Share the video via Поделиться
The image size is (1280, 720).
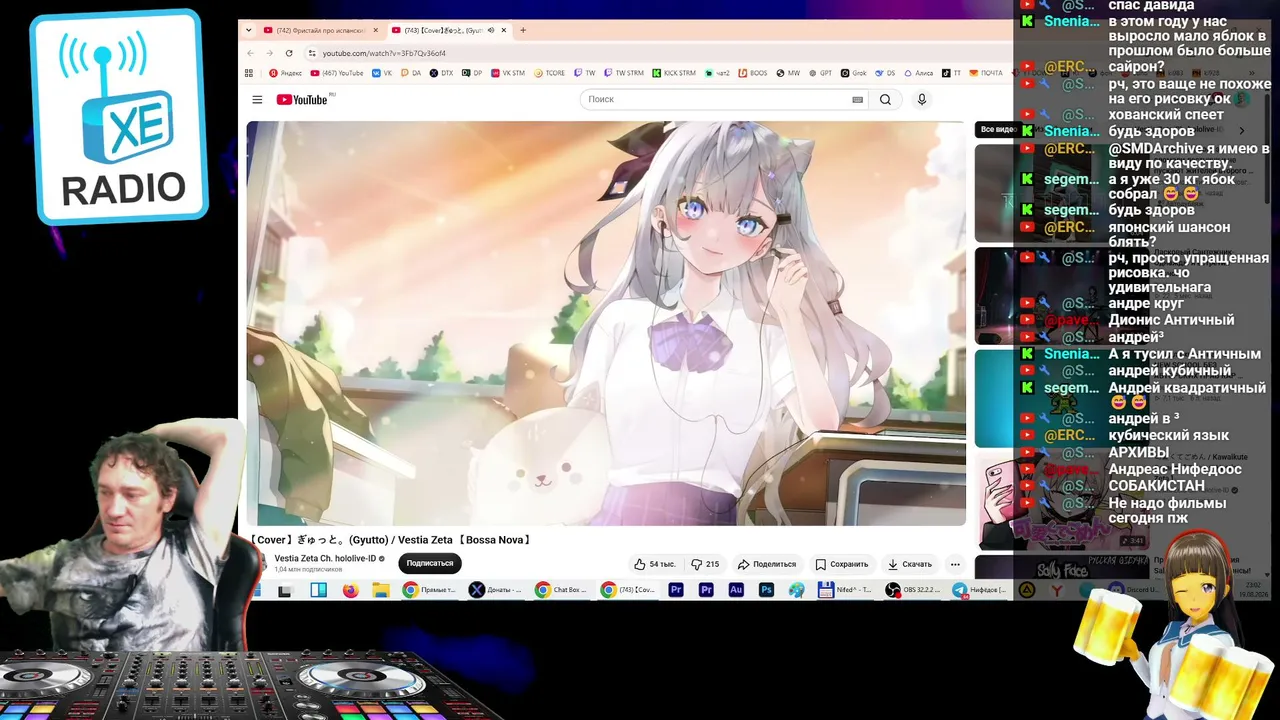point(767,564)
